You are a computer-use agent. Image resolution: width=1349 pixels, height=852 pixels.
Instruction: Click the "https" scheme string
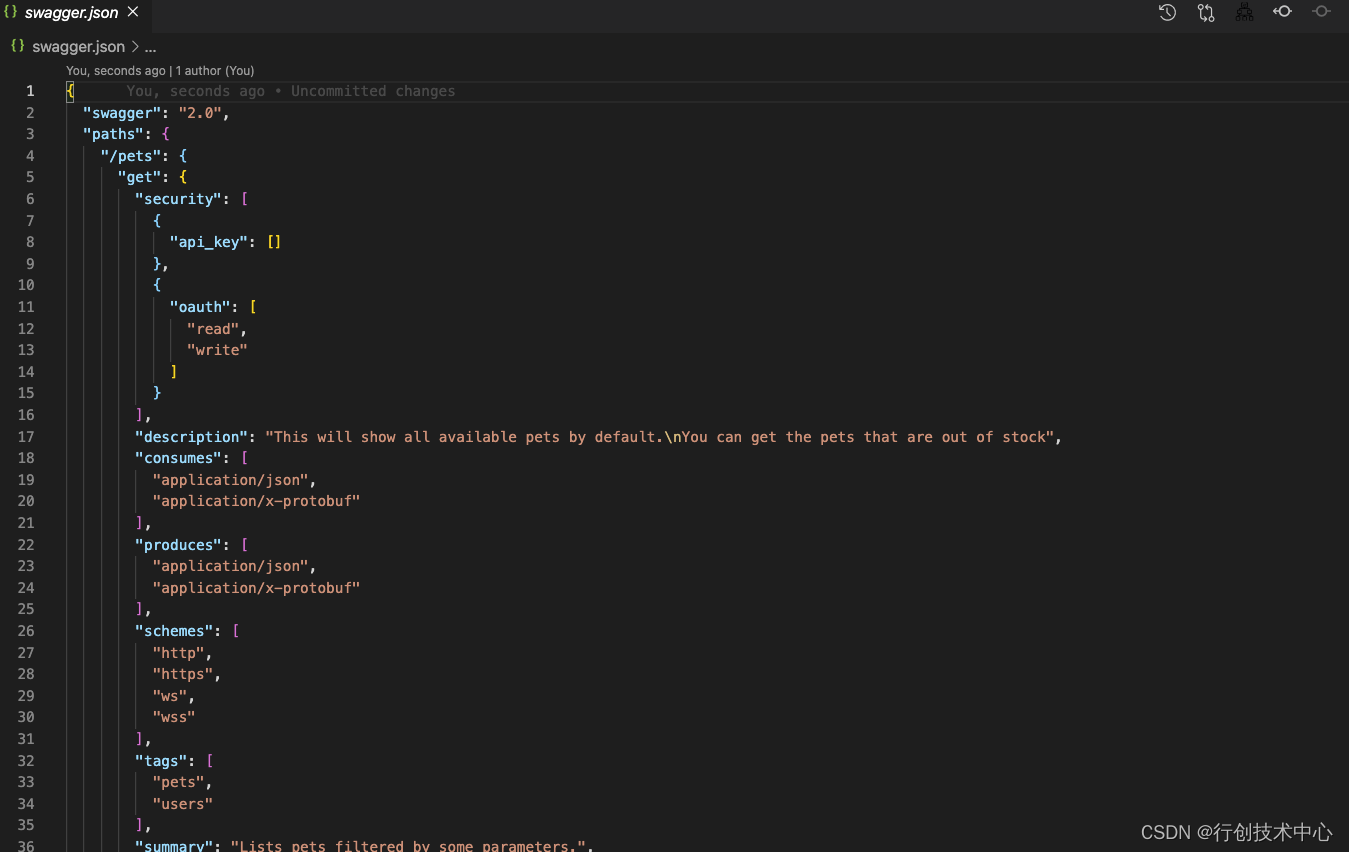183,674
